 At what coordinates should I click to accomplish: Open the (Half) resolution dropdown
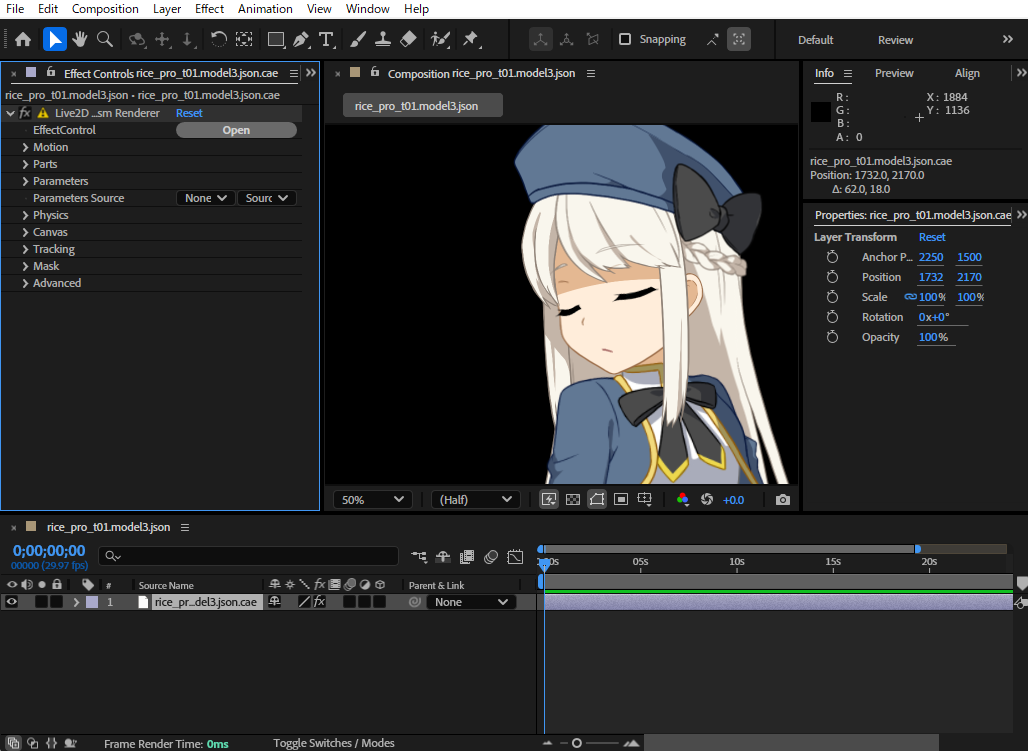click(x=475, y=500)
